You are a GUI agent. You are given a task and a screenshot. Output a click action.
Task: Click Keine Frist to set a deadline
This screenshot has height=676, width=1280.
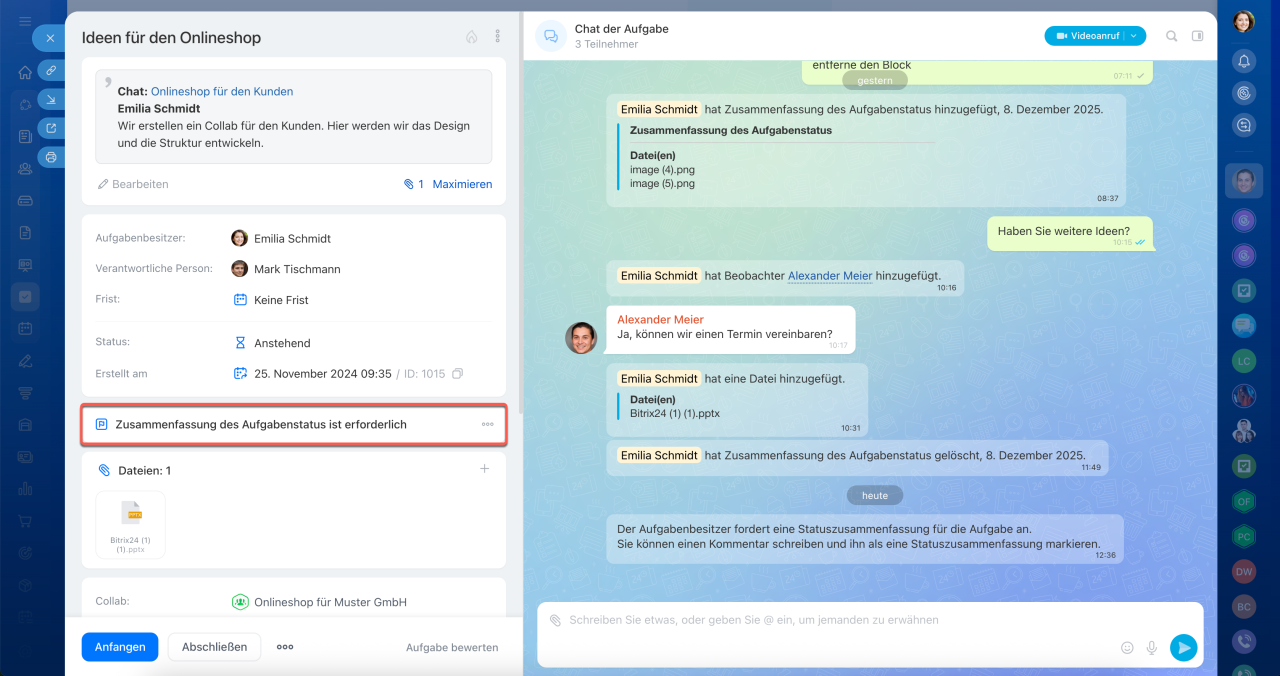point(271,300)
